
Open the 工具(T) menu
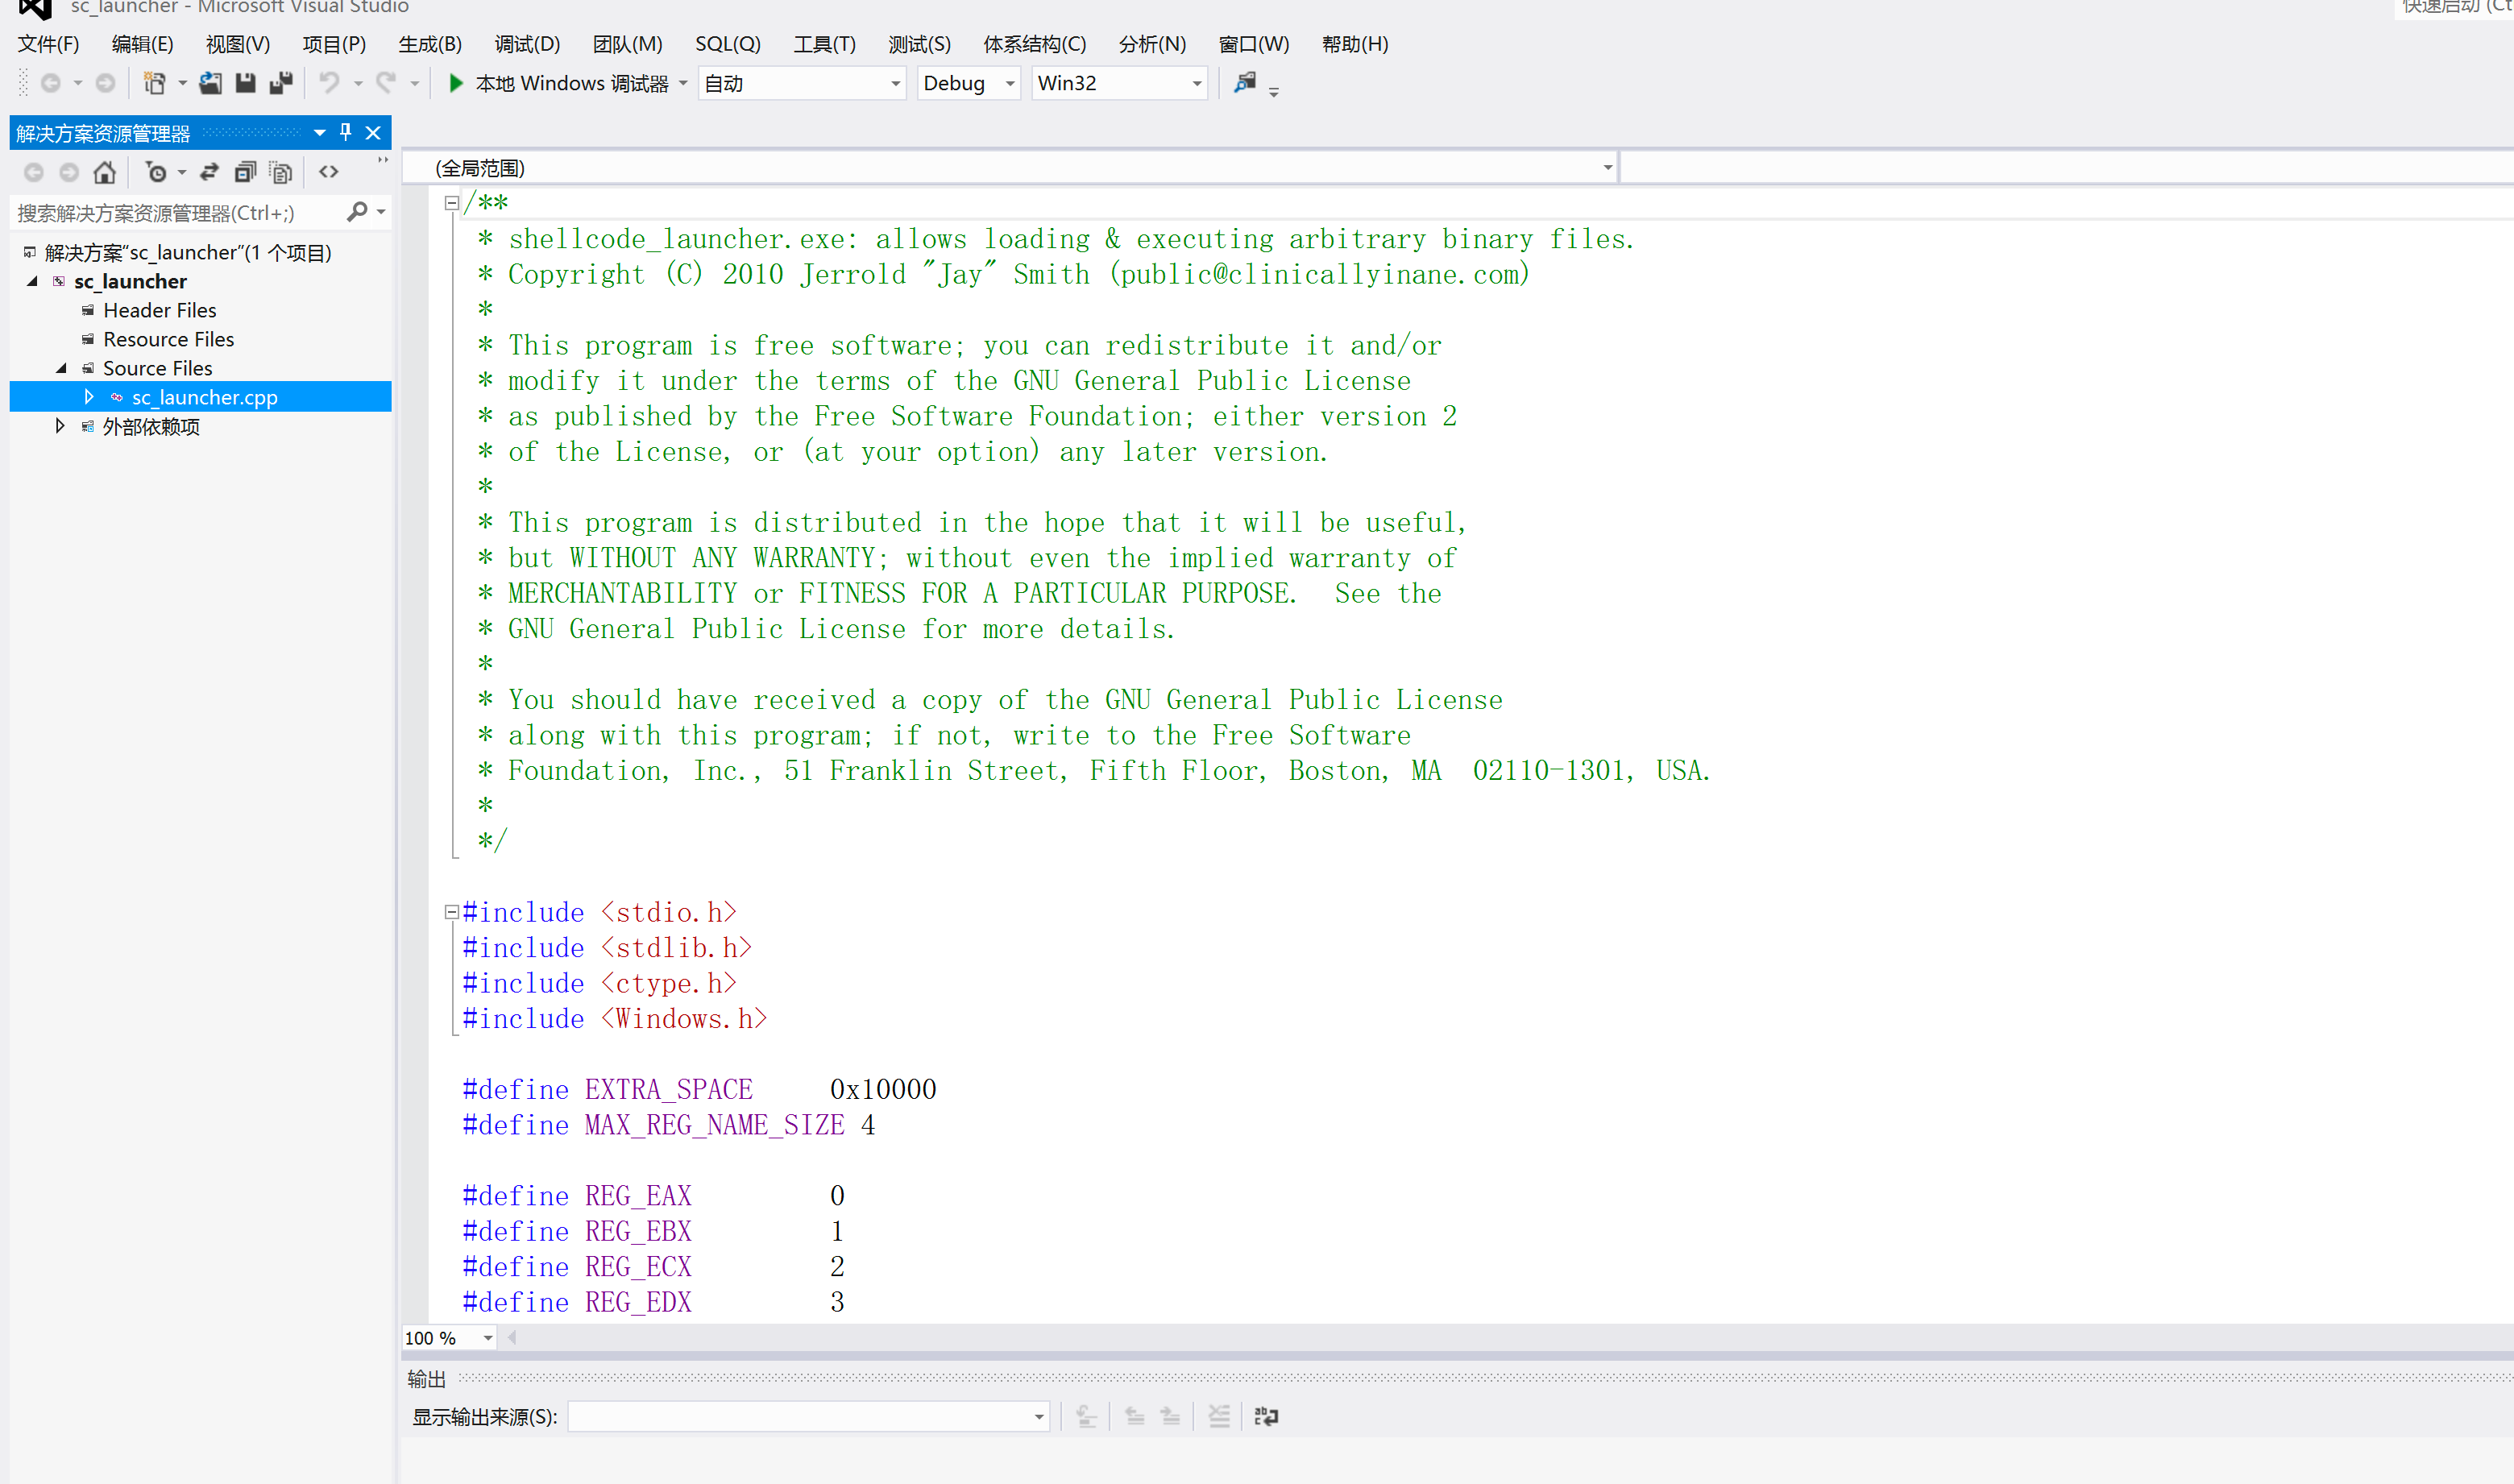(x=825, y=44)
